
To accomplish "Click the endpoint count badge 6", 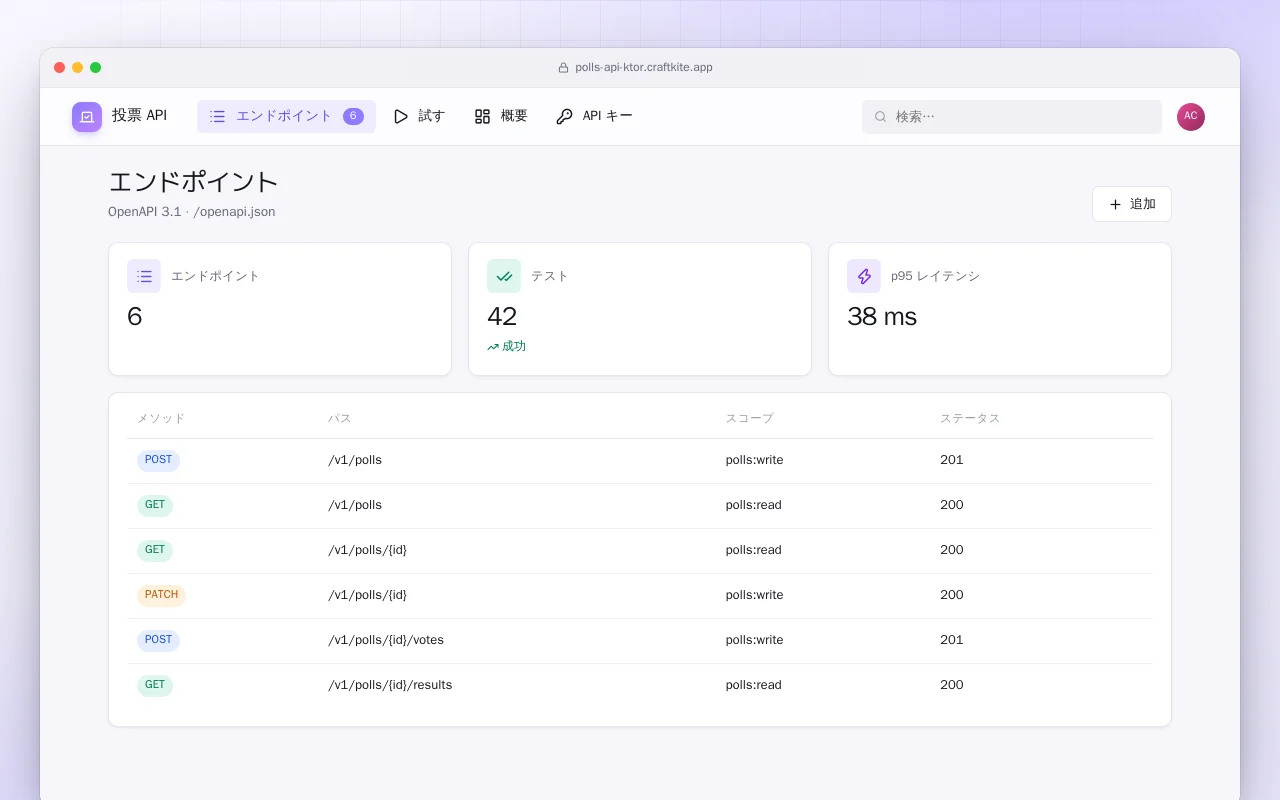I will (353, 116).
